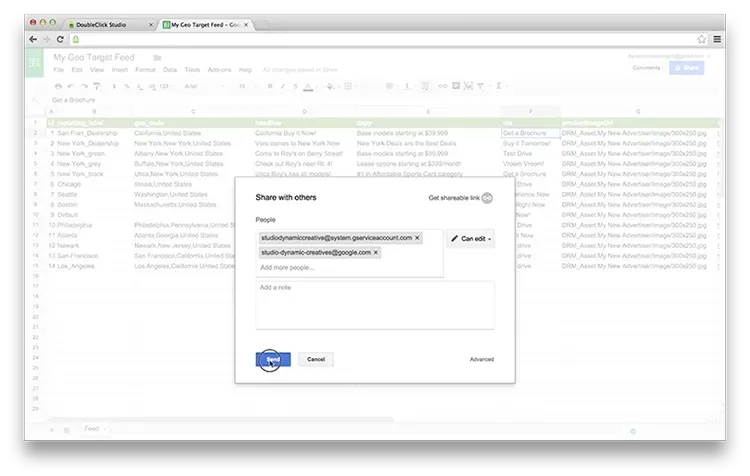The height and width of the screenshot is (476, 750).
Task: Bookmark page with the star icon
Action: [x=701, y=39]
